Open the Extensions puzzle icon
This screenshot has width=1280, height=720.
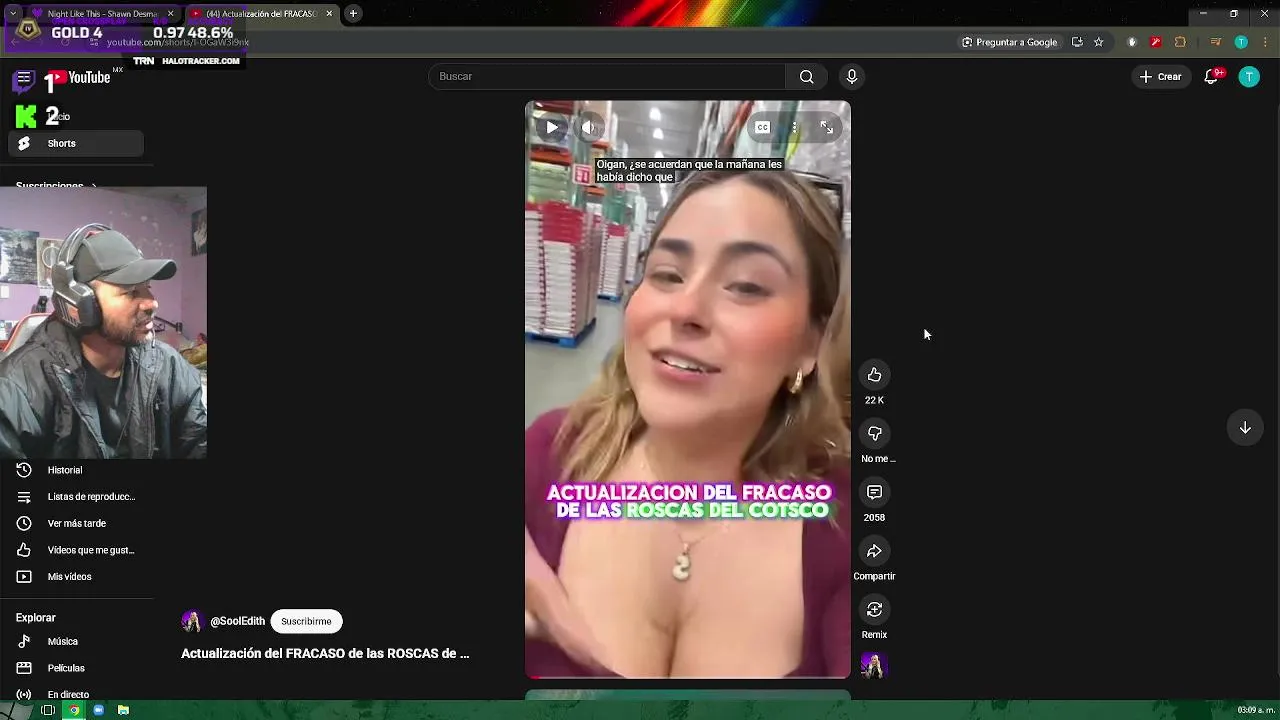click(x=1180, y=42)
